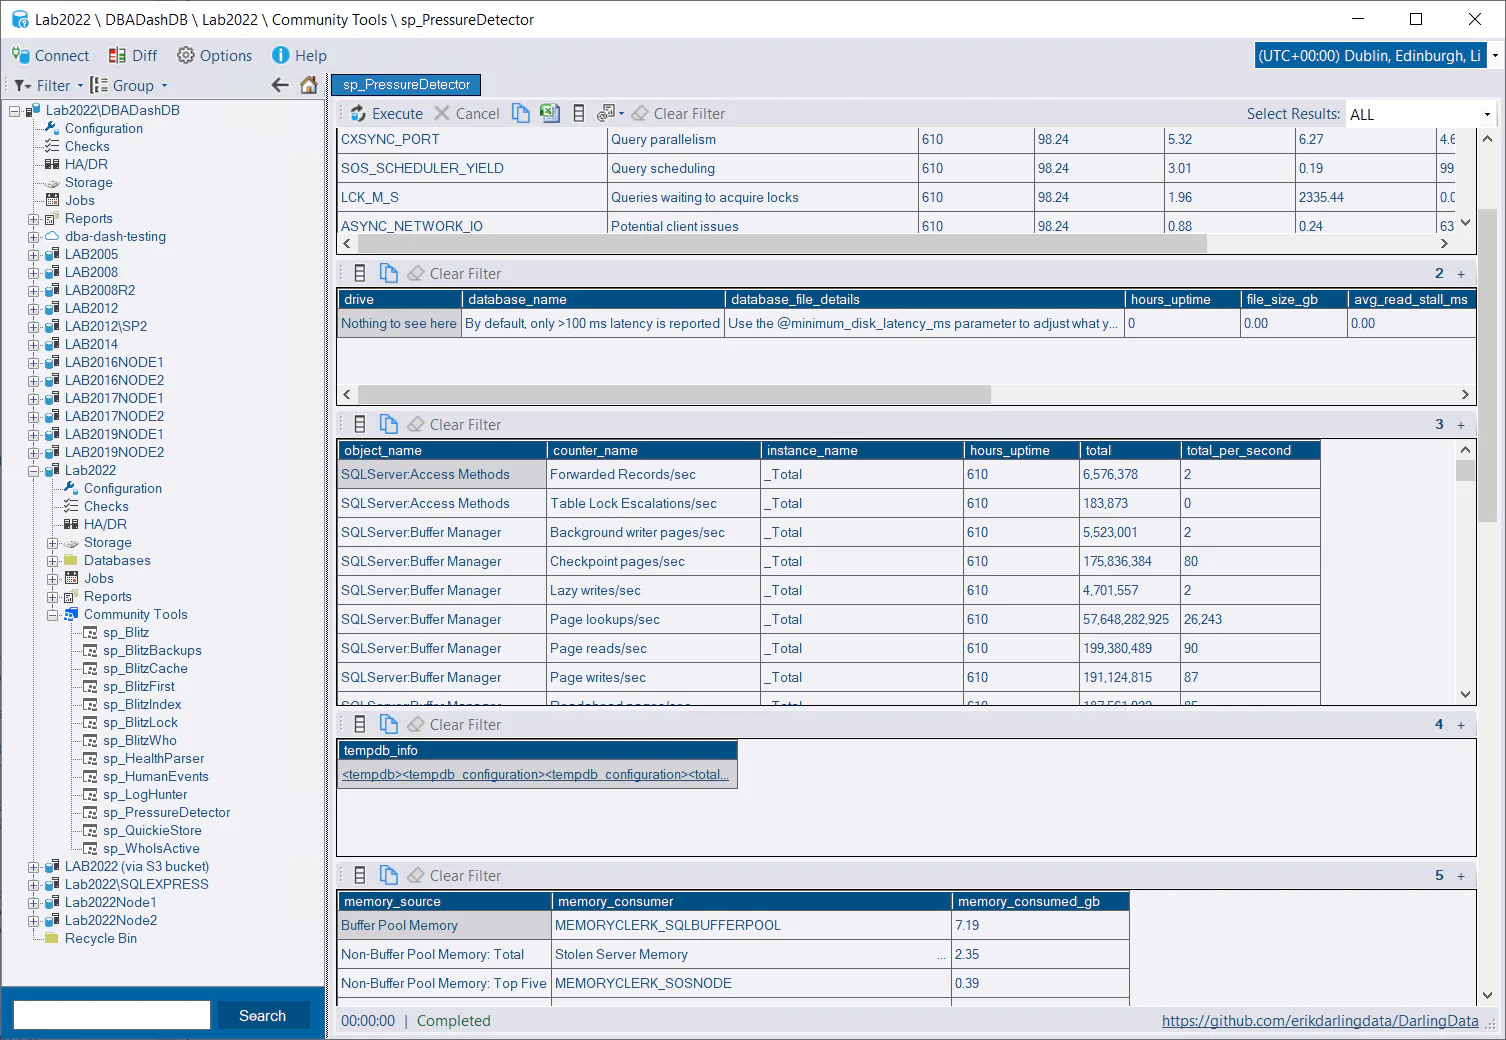The image size is (1506, 1040).
Task: Open the DarlingData GitHub link
Action: pos(1319,1020)
